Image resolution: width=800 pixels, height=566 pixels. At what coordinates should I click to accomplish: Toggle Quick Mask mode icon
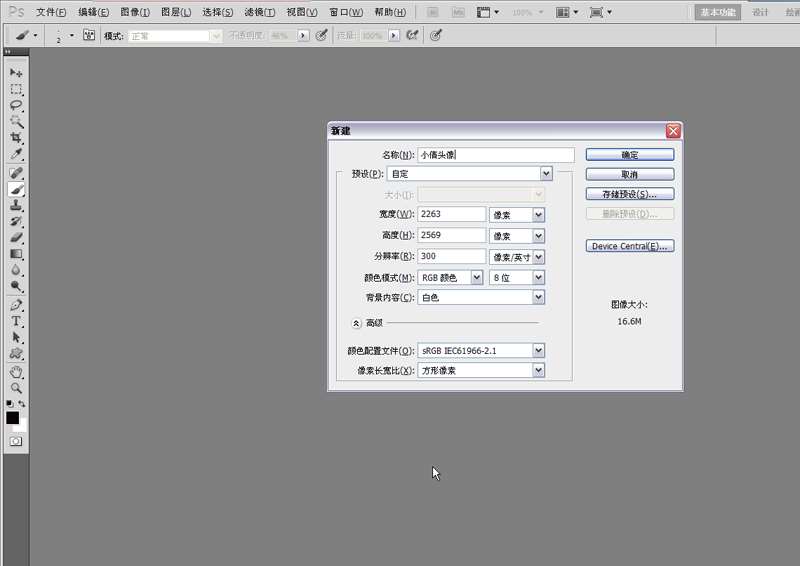[16, 441]
